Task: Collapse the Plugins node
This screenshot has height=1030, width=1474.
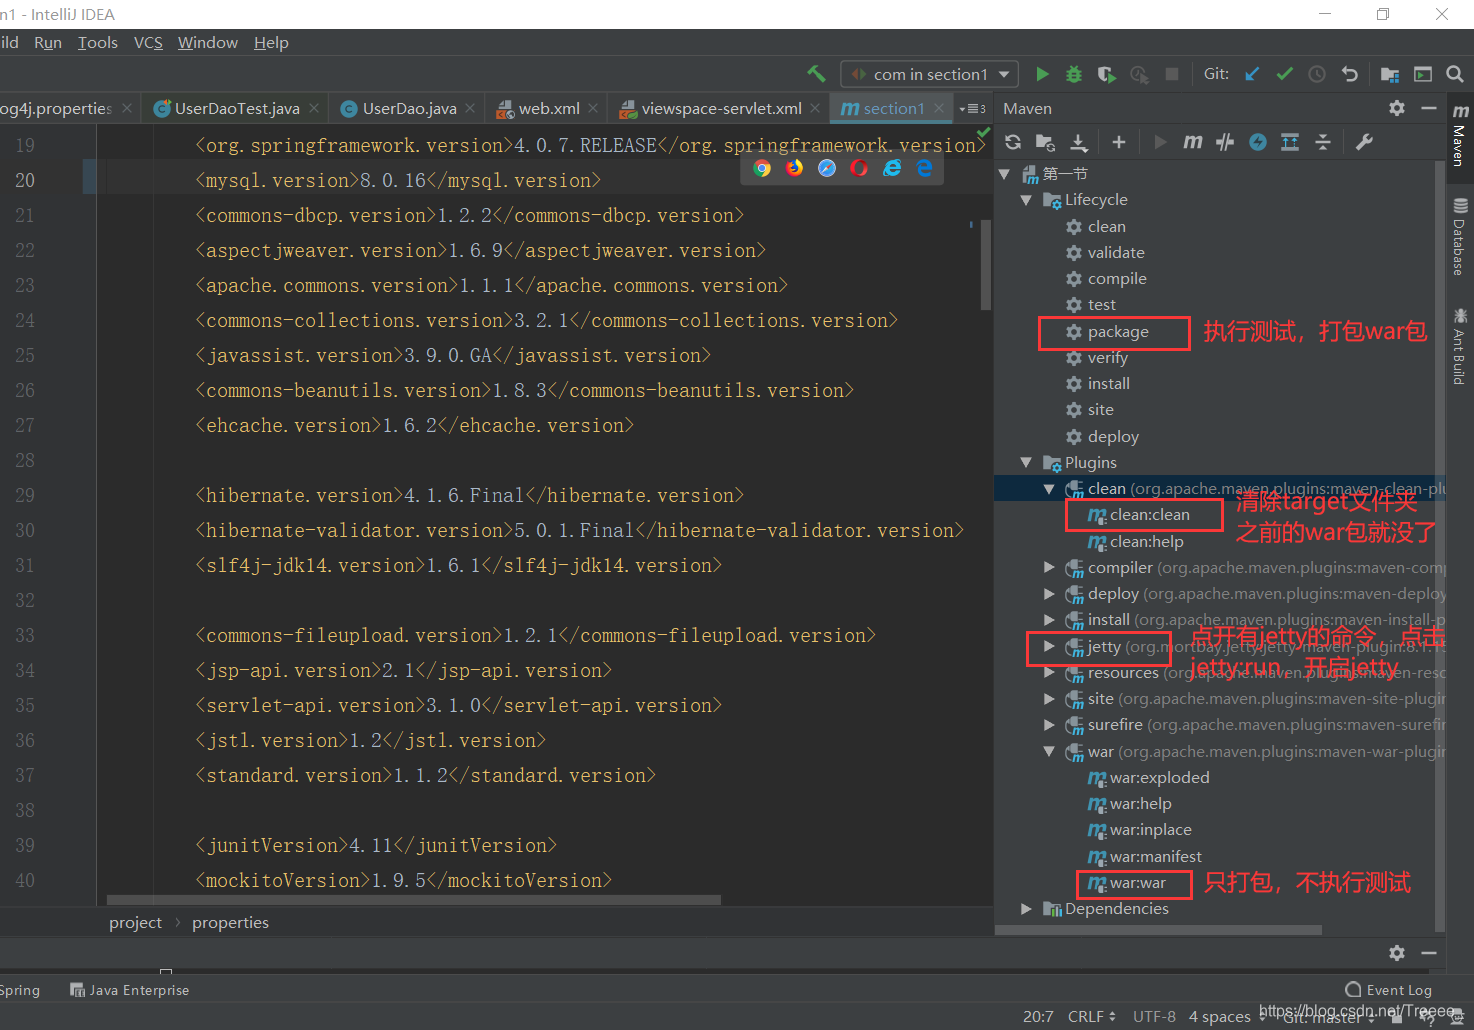Action: coord(1026,463)
